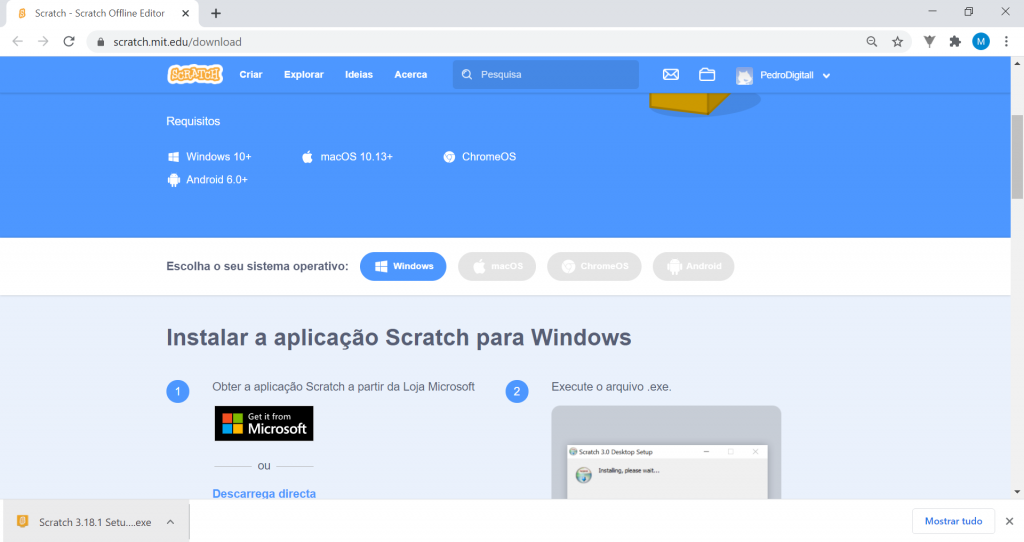Click the funnel-shaped extension icon
The image size is (1024, 542).
pos(929,41)
